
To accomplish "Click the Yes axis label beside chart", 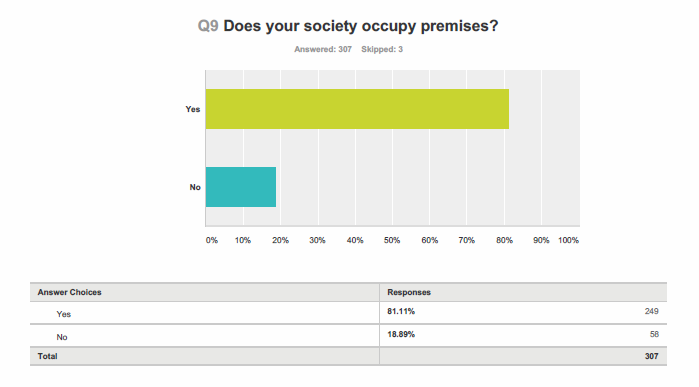I will tap(193, 109).
